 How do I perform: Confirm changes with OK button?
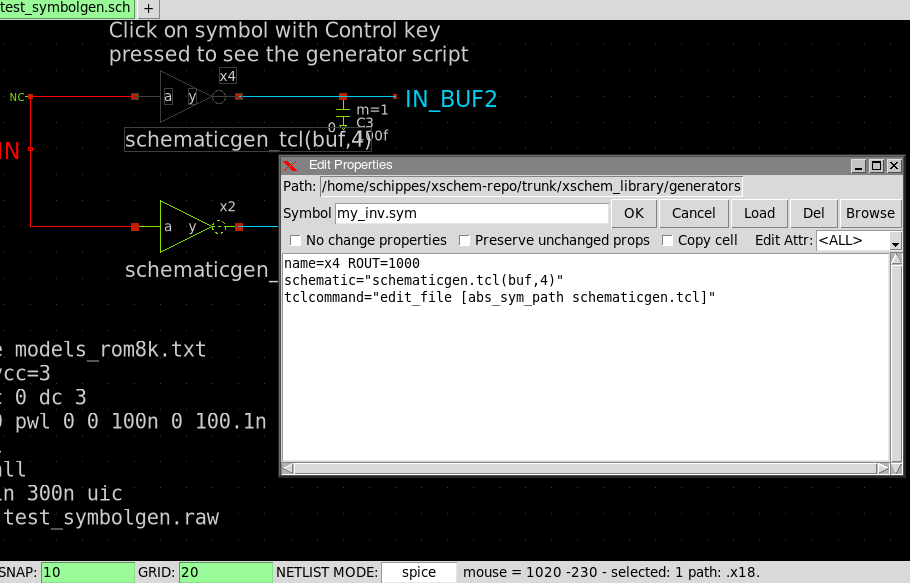click(x=634, y=213)
